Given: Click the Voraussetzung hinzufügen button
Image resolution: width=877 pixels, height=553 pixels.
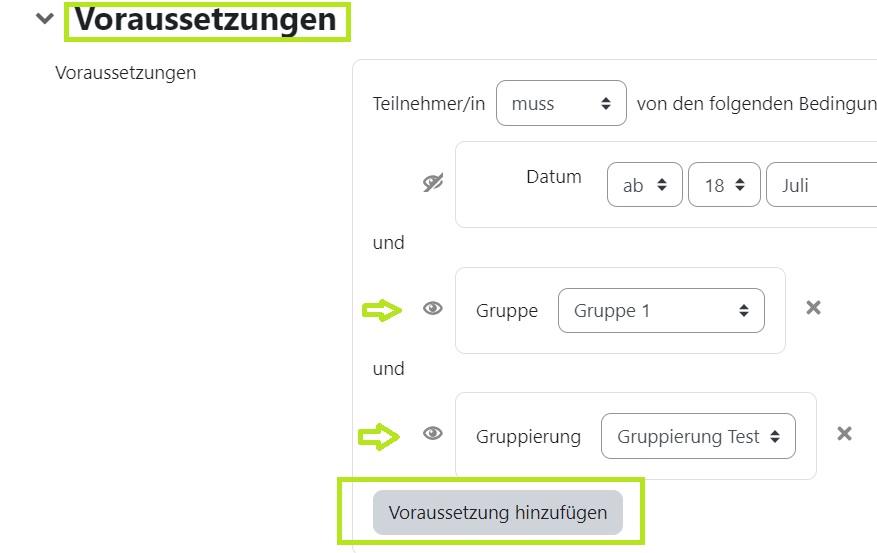Looking at the screenshot, I should coord(497,513).
